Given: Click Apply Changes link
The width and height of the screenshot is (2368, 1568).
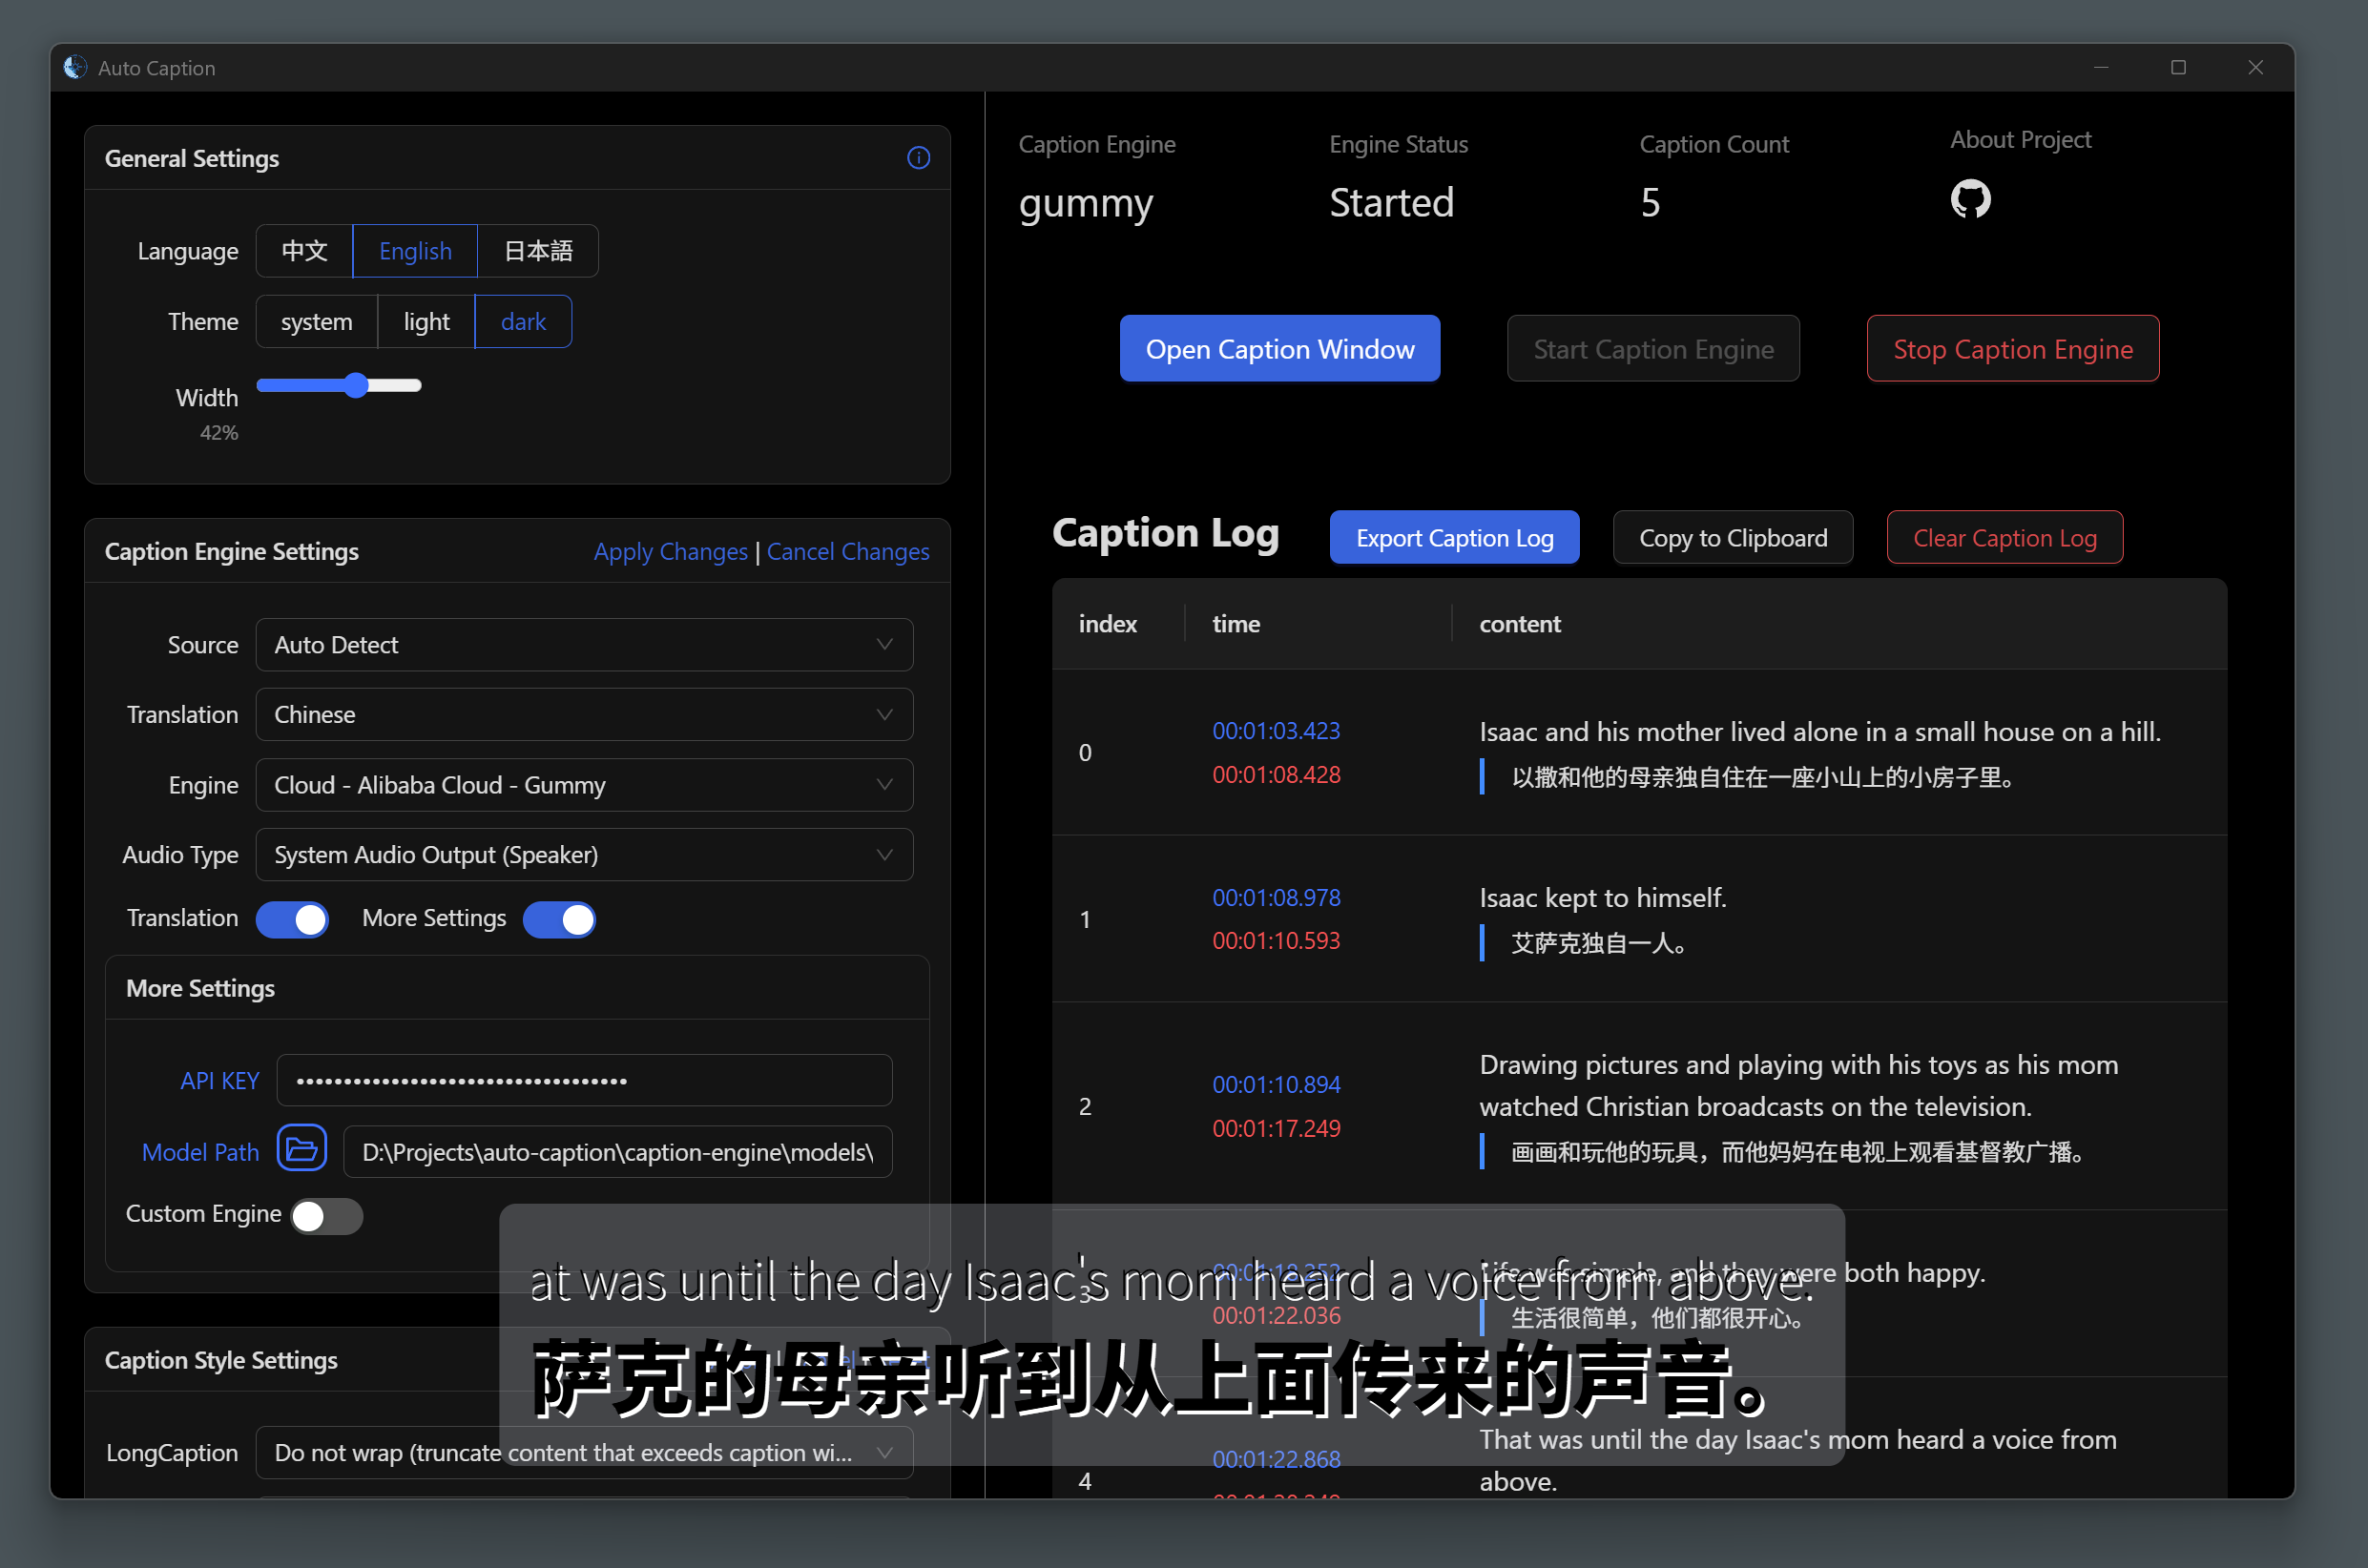Looking at the screenshot, I should click(x=670, y=552).
